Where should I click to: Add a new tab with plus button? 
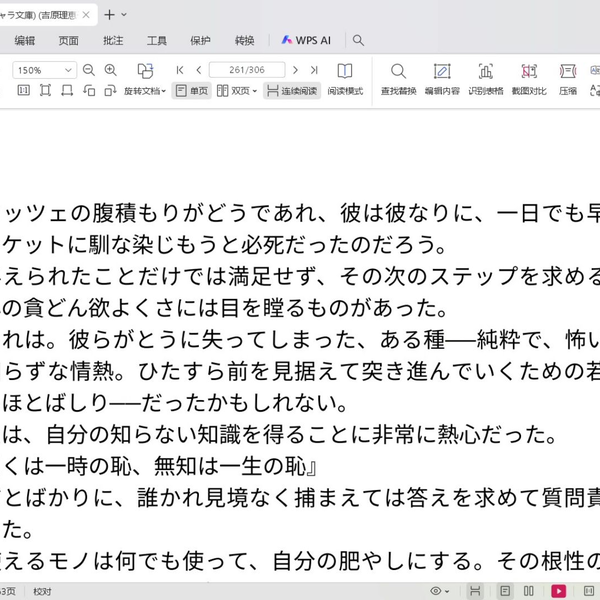[x=109, y=15]
